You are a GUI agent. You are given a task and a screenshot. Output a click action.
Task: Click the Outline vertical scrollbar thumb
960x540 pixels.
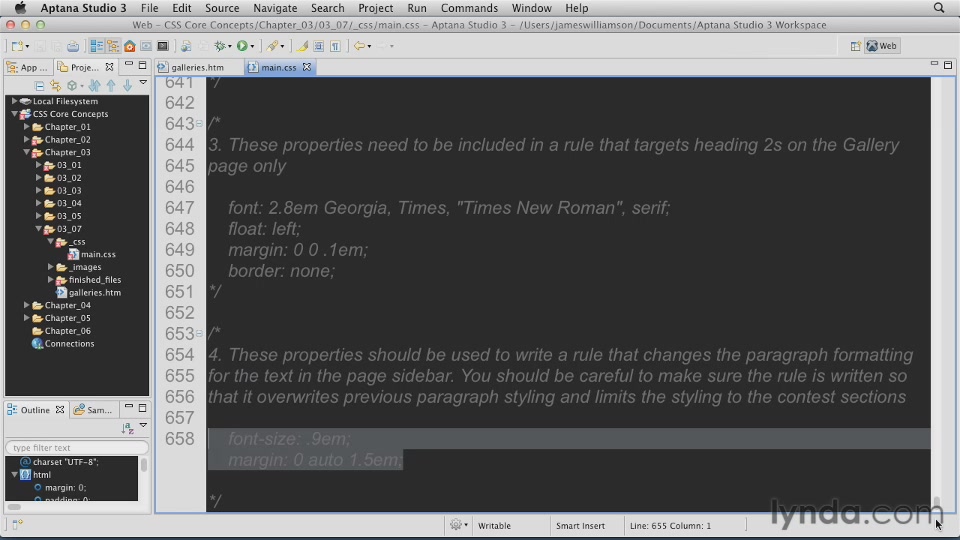click(144, 465)
